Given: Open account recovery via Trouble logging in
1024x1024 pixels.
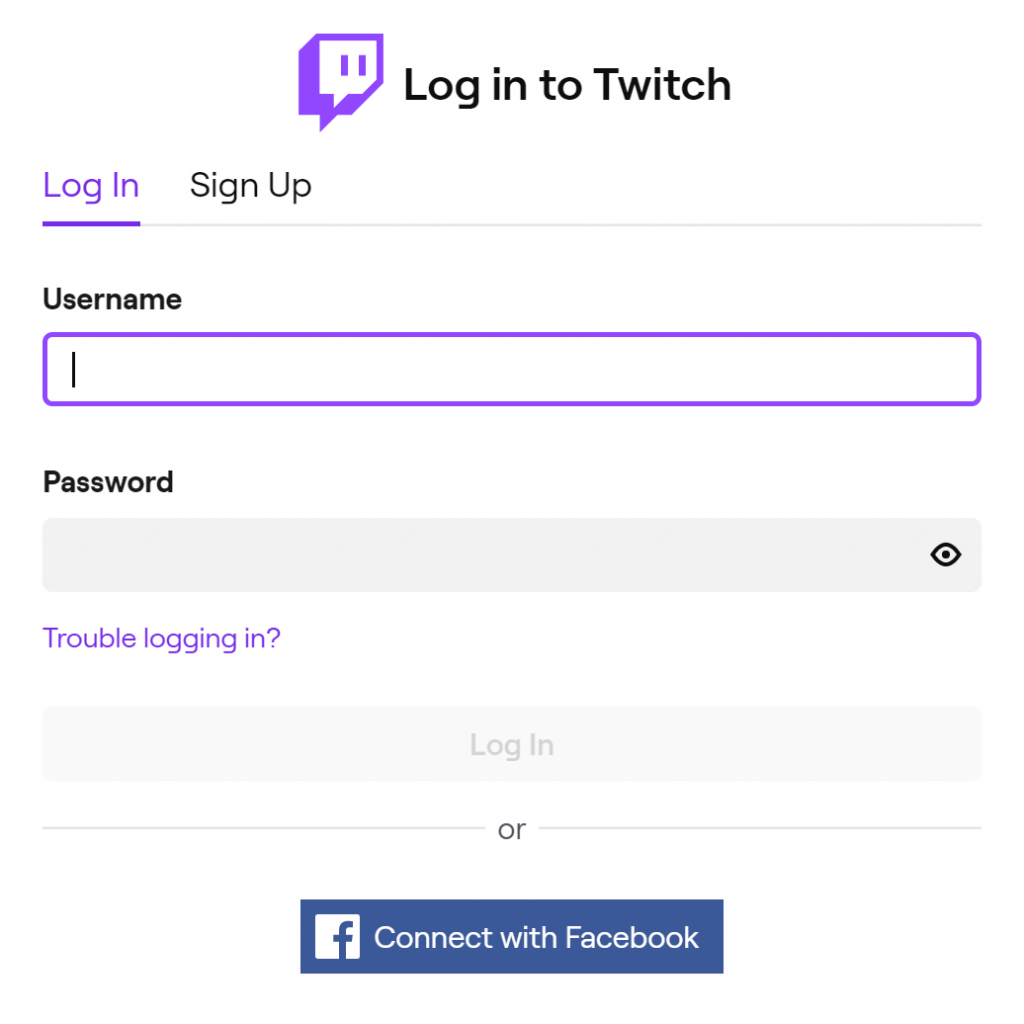Looking at the screenshot, I should (161, 638).
